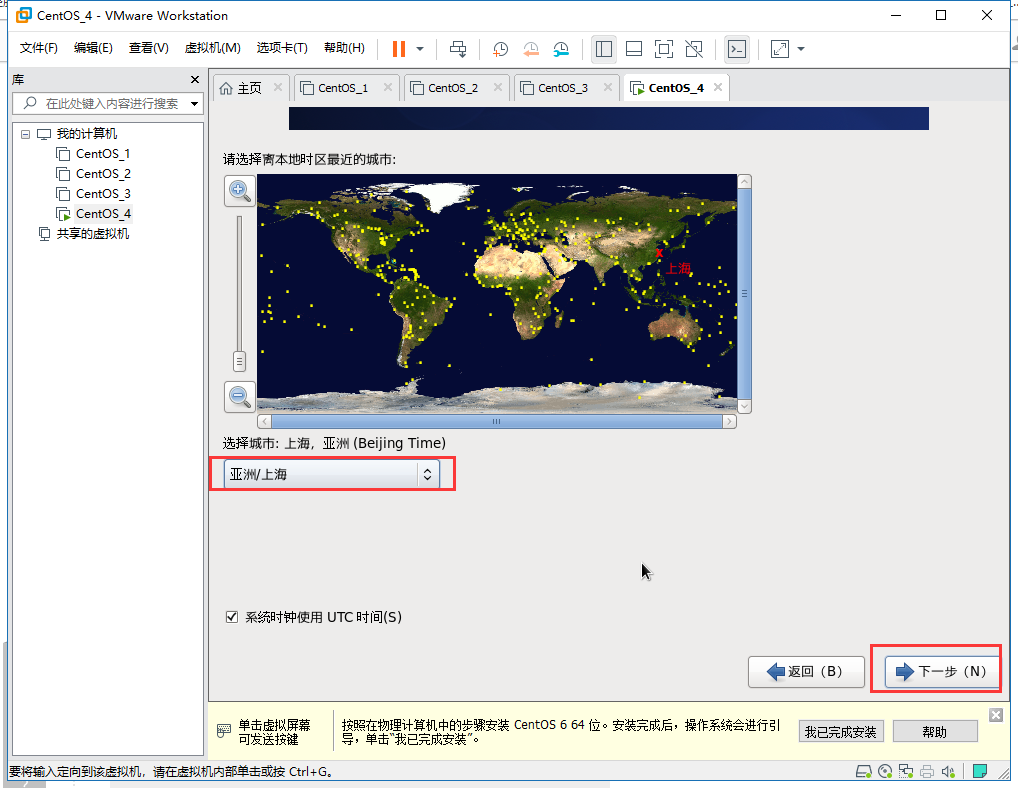Close the library panel
Image resolution: width=1018 pixels, height=788 pixels.
195,79
